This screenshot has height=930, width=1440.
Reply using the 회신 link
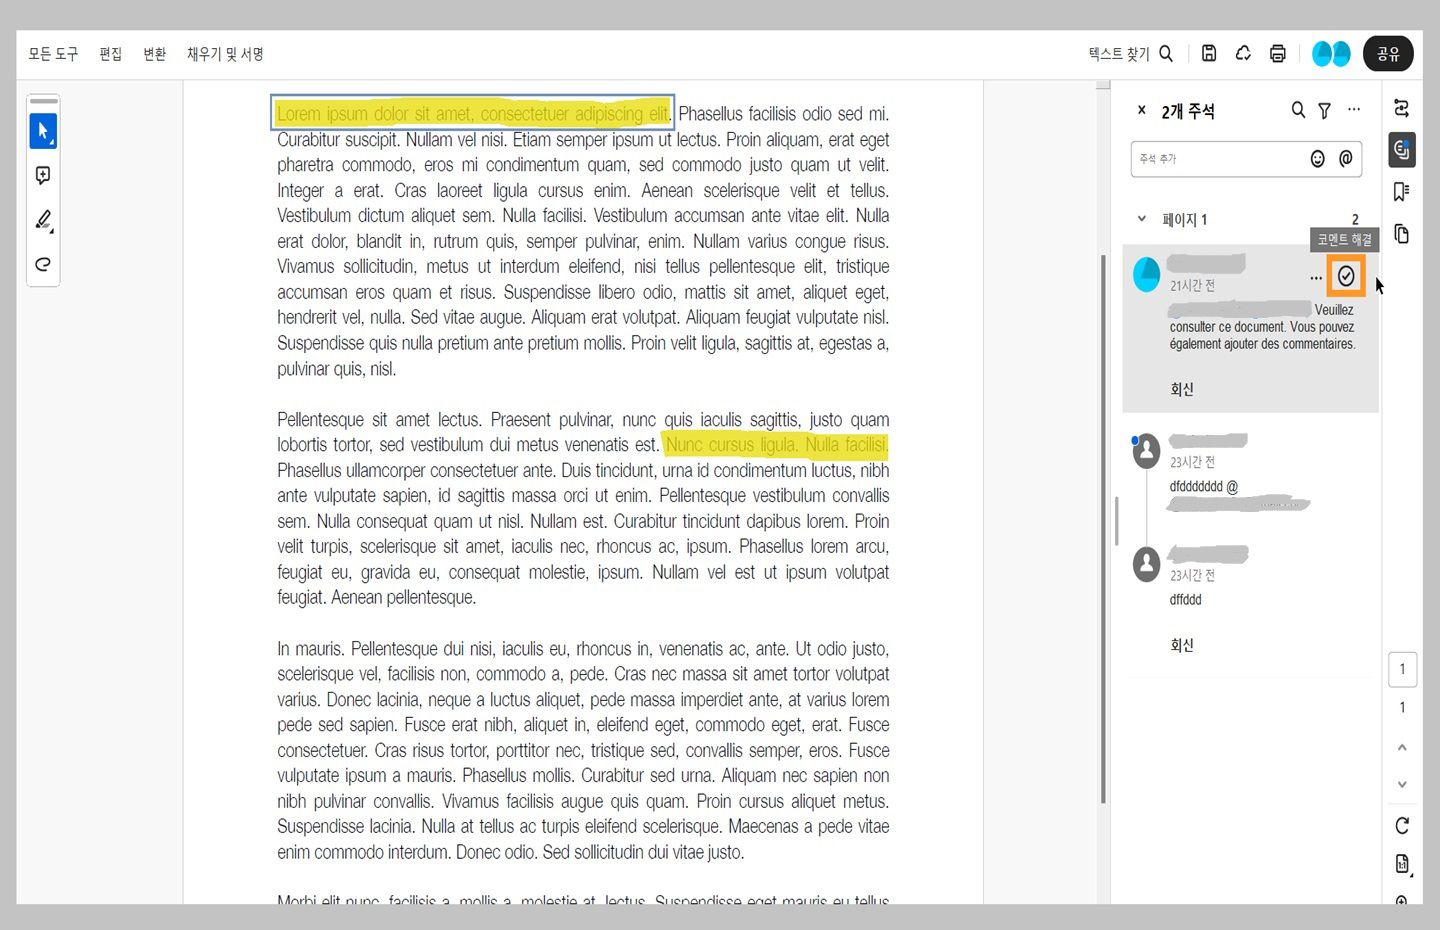click(1182, 389)
